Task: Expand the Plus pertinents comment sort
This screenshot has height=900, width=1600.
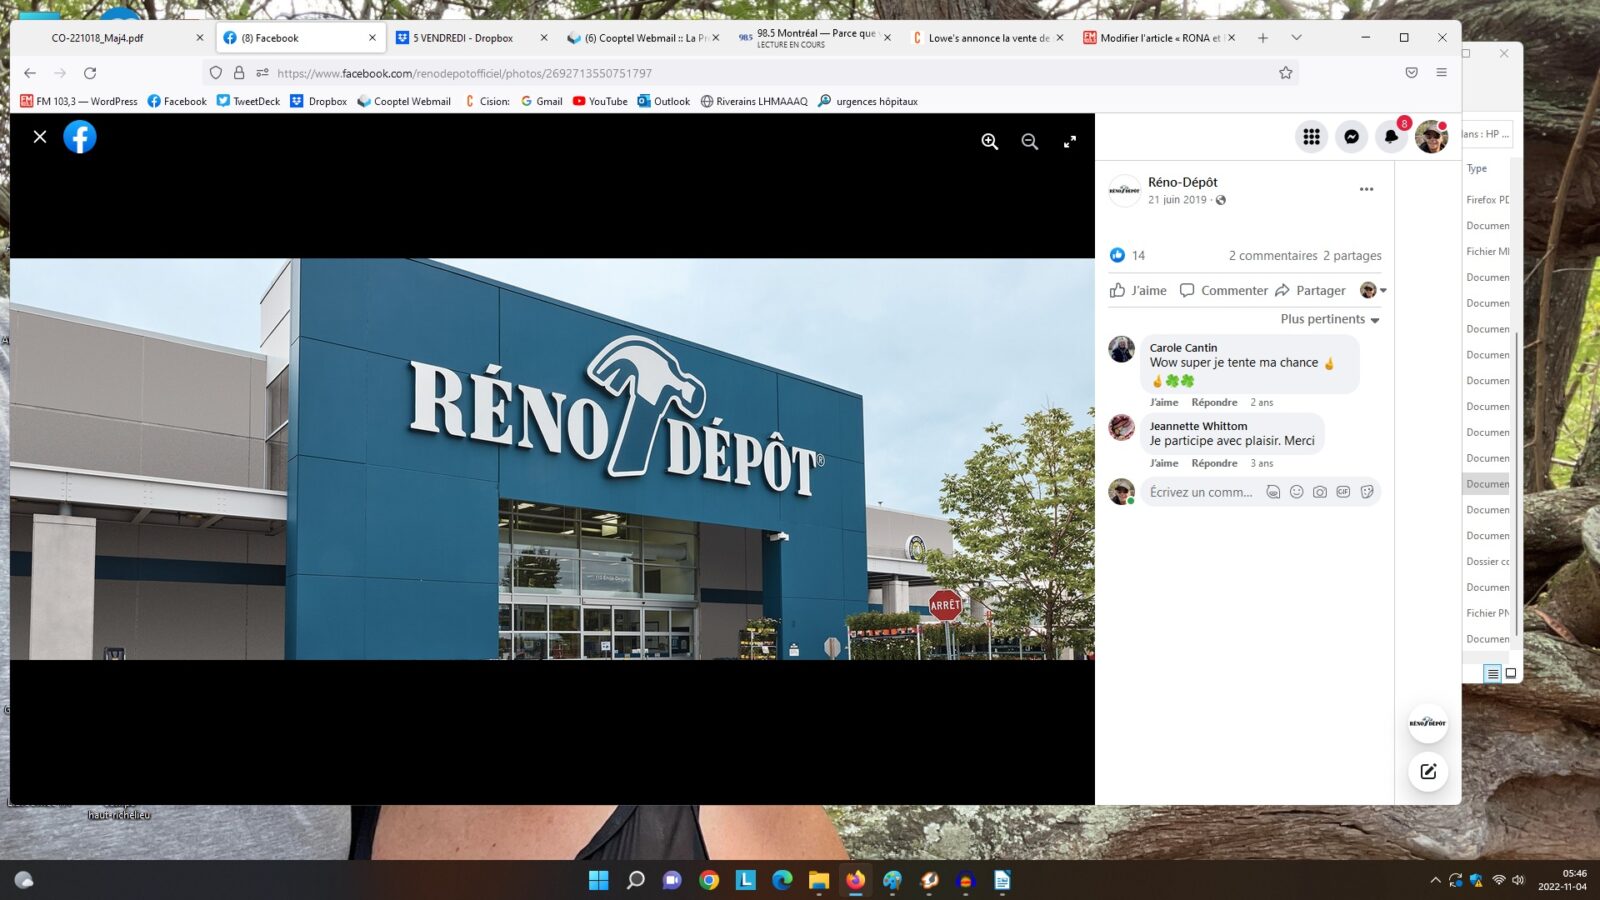Action: pos(1329,320)
